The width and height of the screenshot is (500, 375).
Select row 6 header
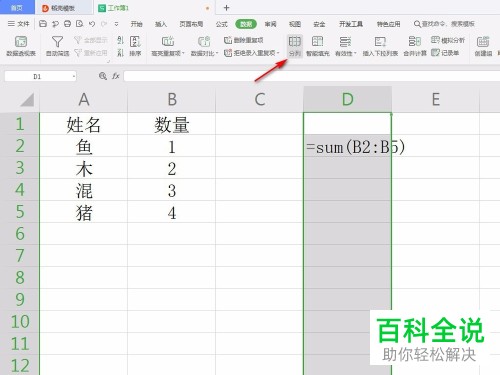[20, 233]
